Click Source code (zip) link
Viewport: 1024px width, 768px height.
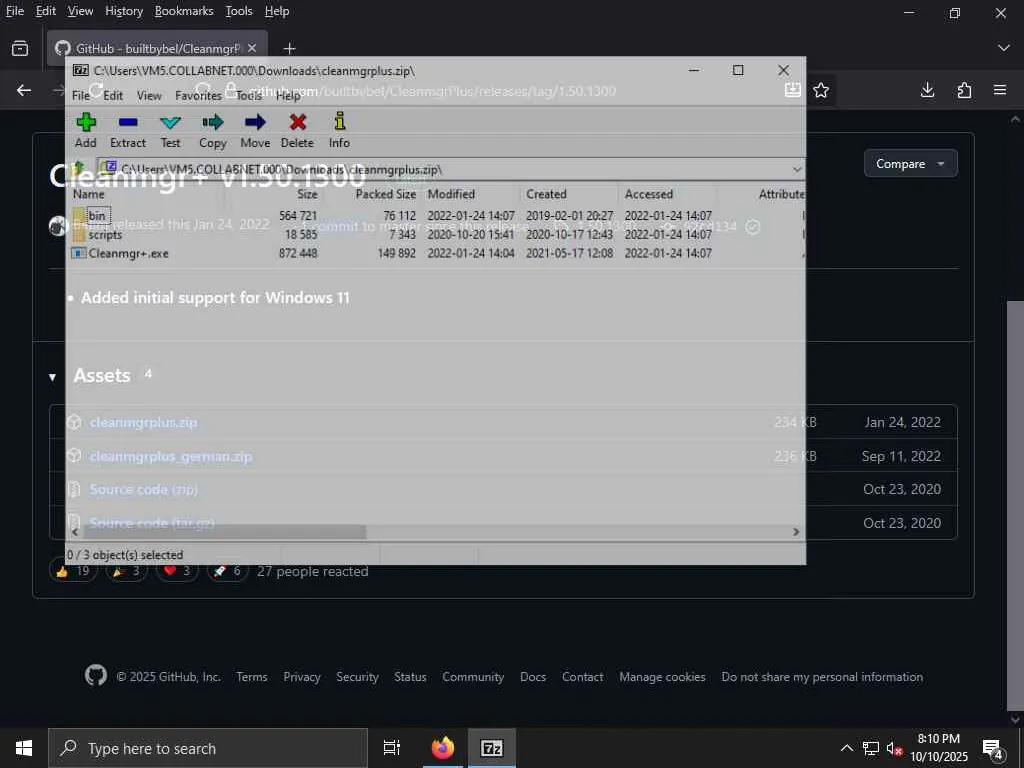click(x=143, y=490)
